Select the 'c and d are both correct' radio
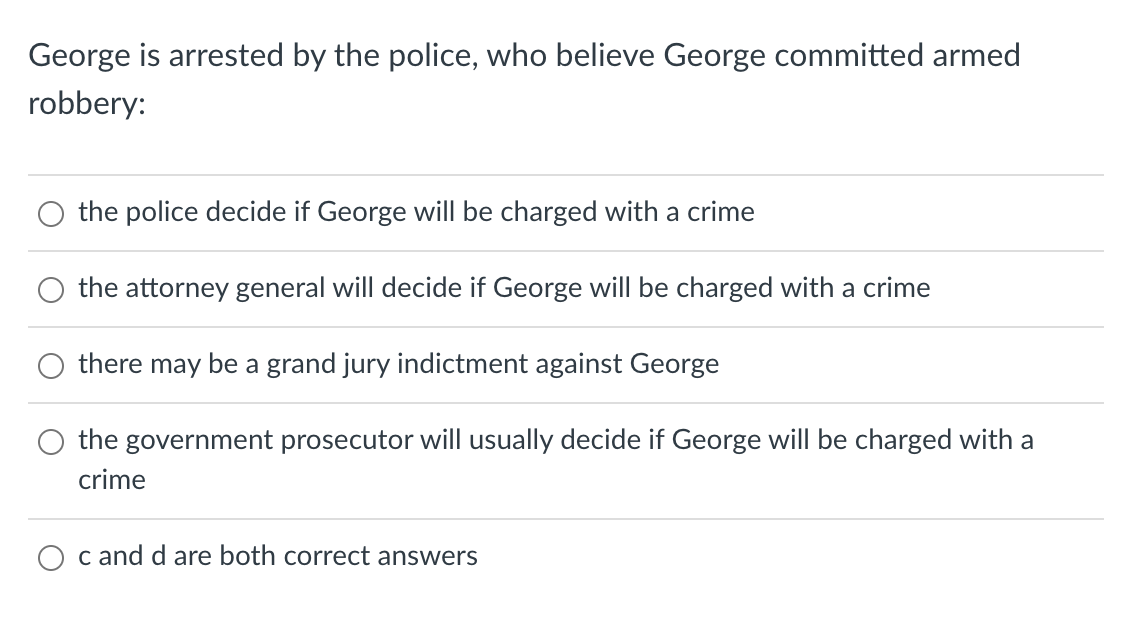1130x632 pixels. tap(50, 558)
